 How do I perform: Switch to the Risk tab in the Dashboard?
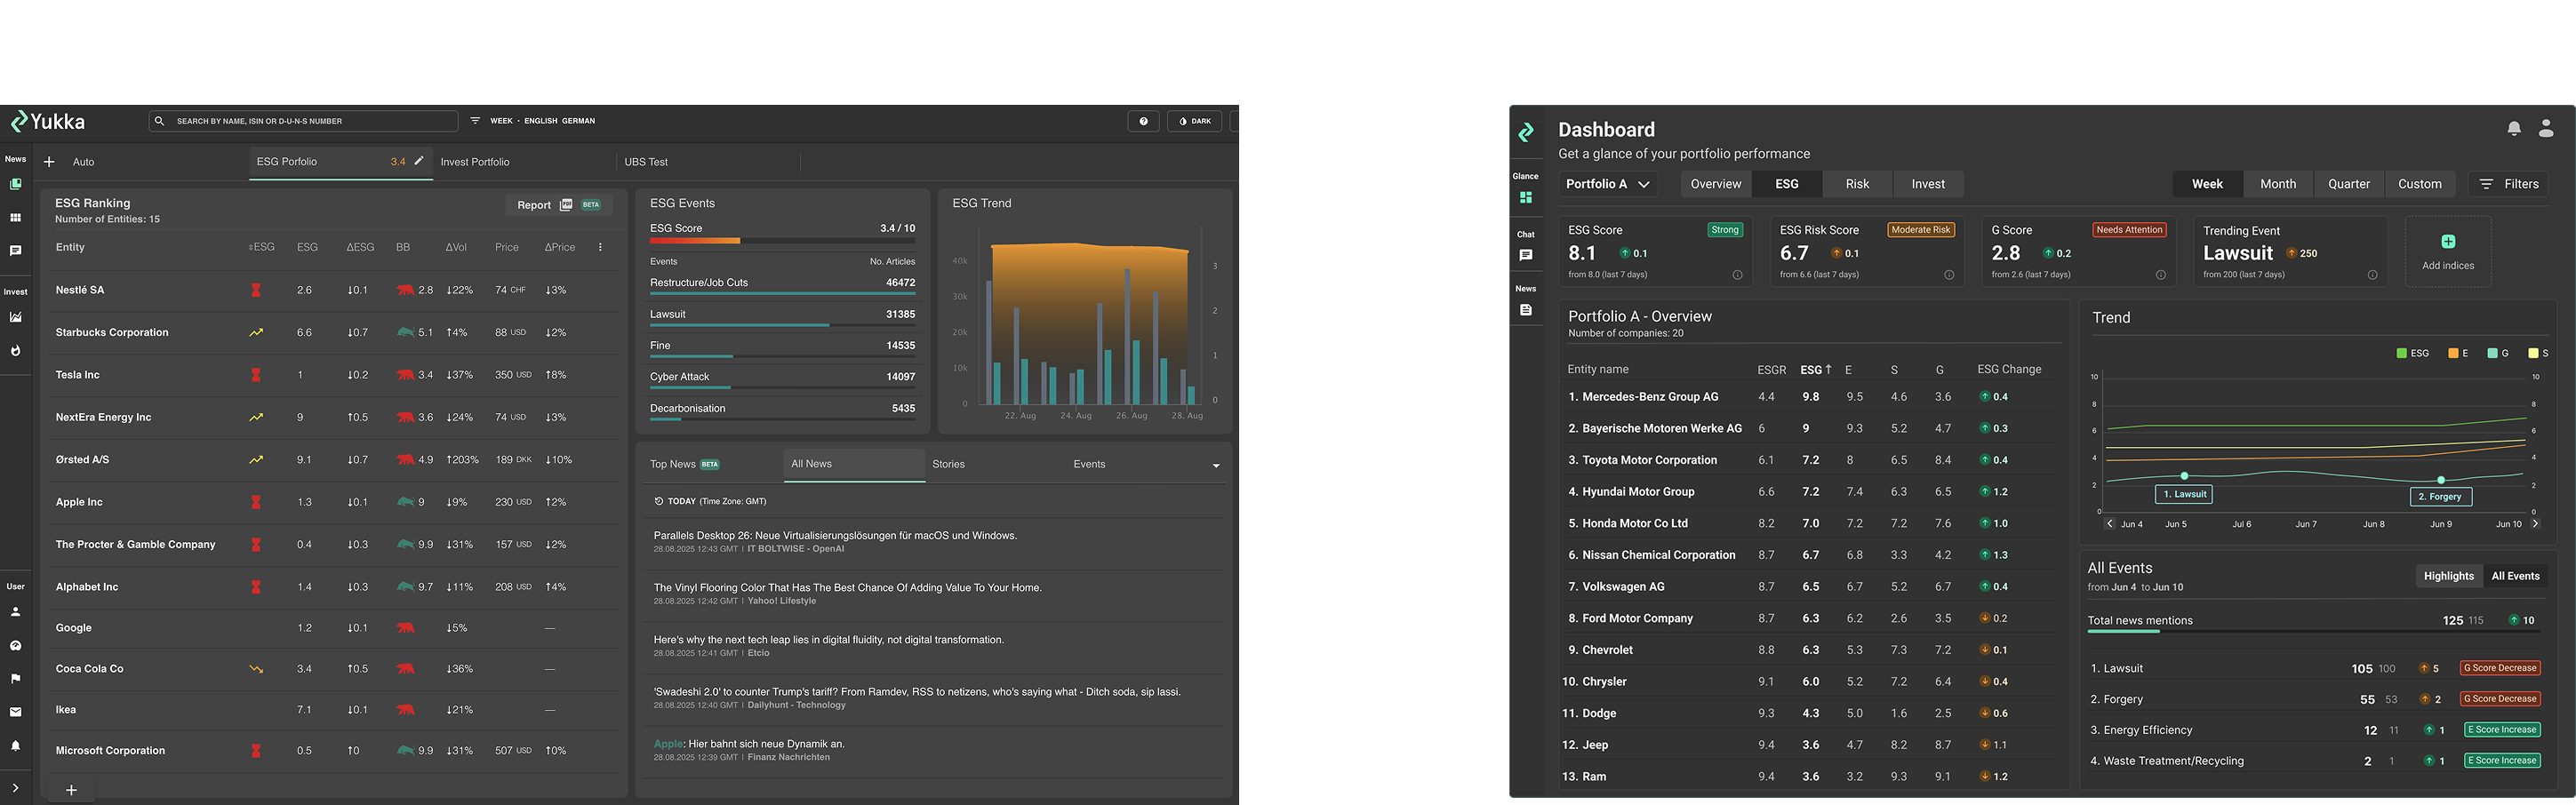tap(1857, 184)
